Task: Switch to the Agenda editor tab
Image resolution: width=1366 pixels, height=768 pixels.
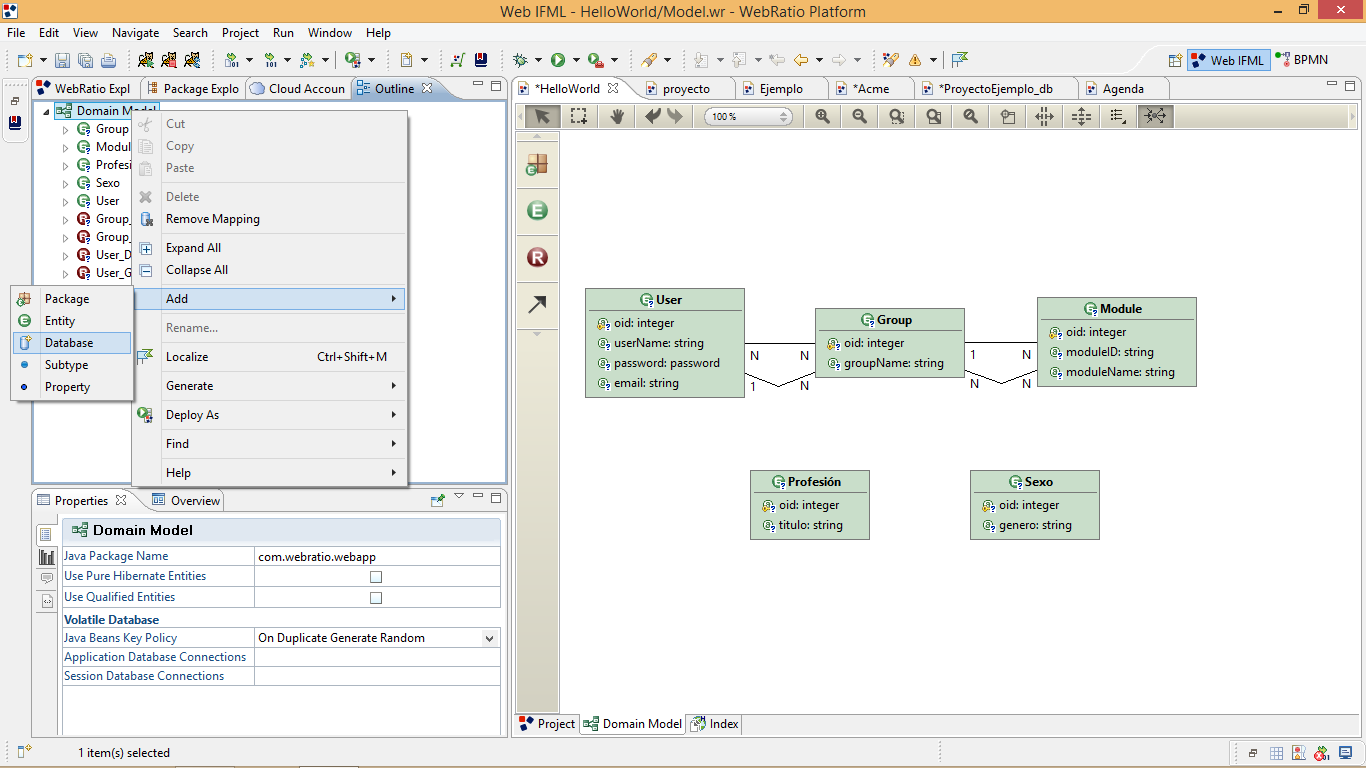Action: (x=1123, y=88)
